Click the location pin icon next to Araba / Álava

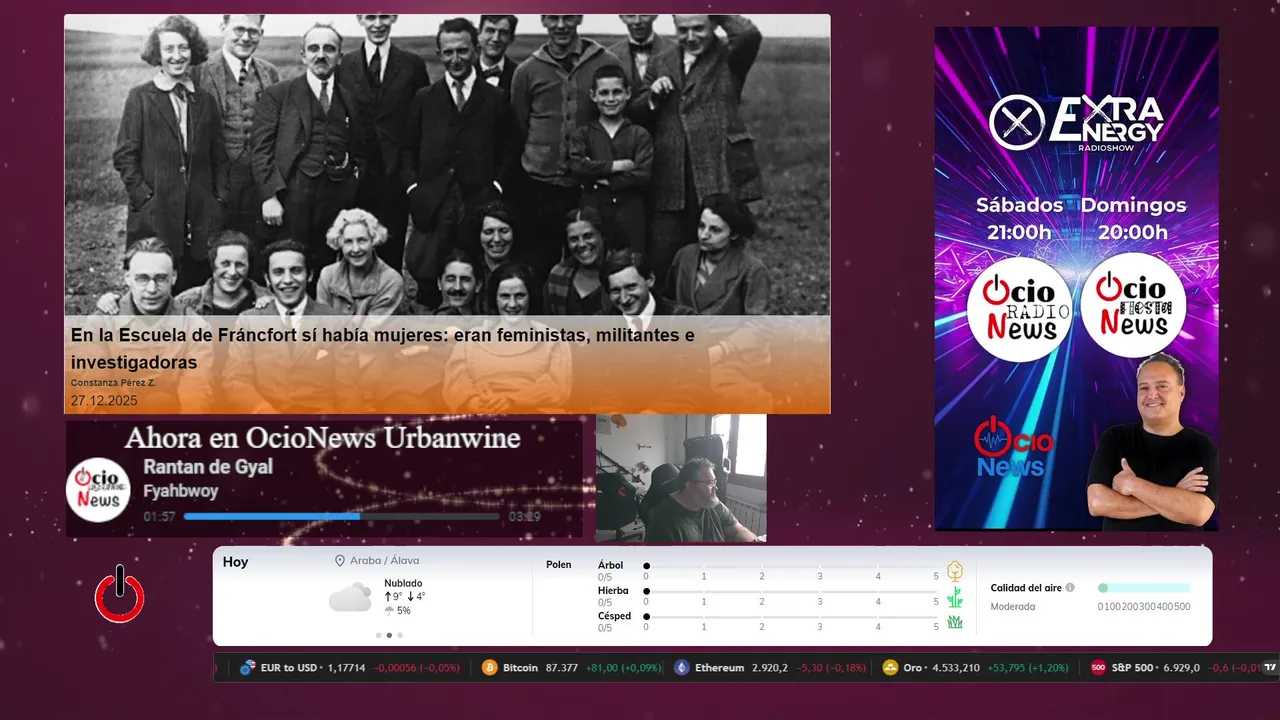click(x=340, y=562)
